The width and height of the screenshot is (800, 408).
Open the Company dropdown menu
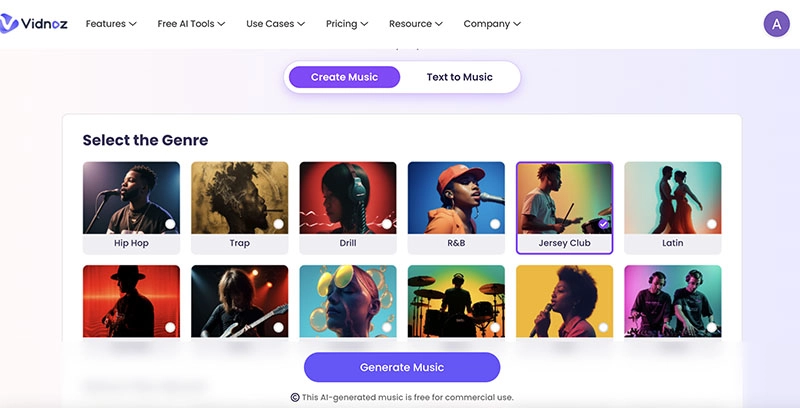(492, 24)
